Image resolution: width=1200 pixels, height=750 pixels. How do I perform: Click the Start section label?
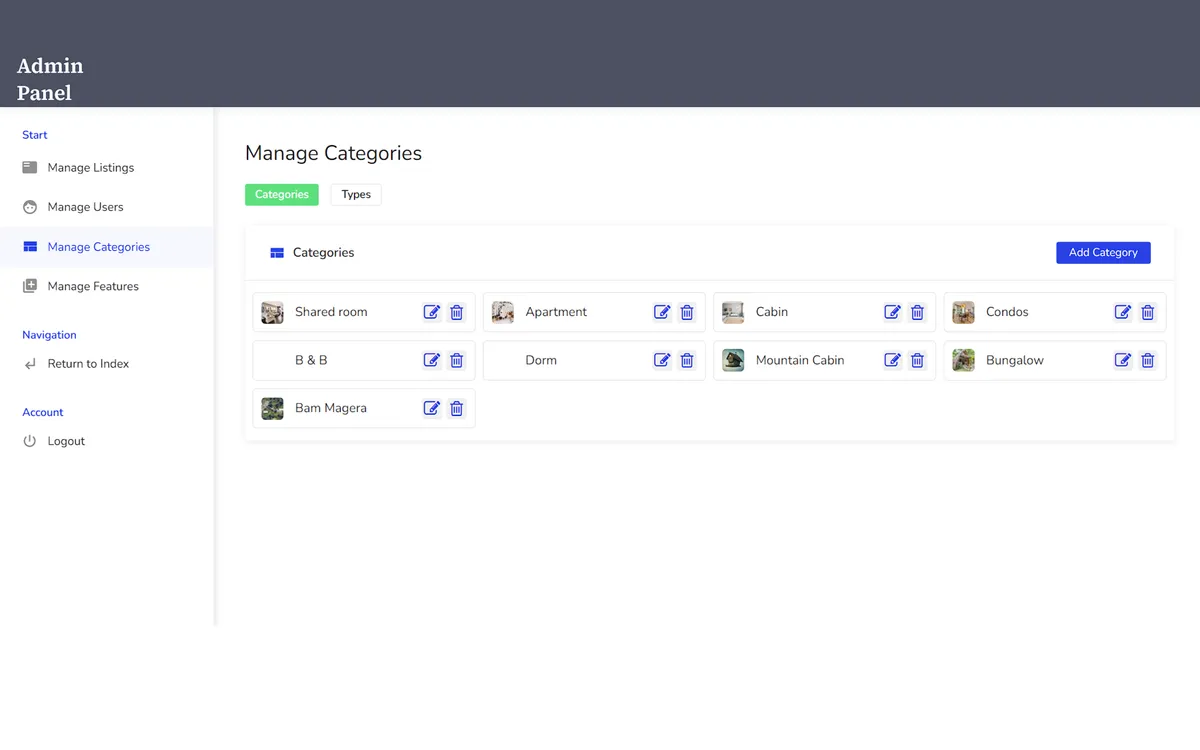(x=35, y=135)
